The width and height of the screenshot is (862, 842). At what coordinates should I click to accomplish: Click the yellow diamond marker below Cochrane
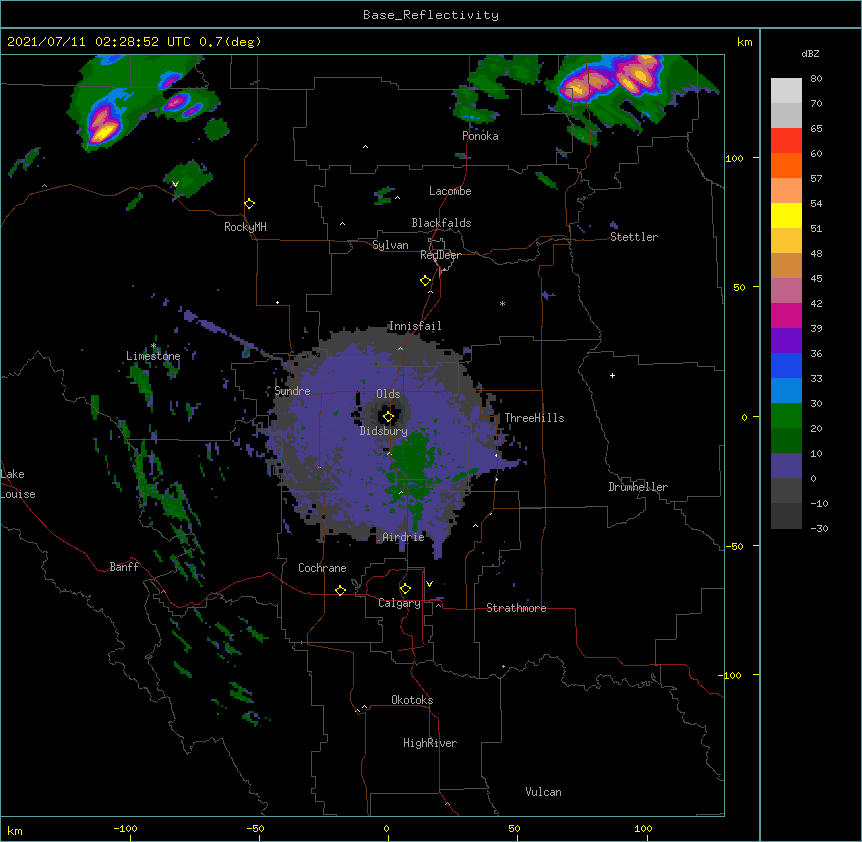340,590
